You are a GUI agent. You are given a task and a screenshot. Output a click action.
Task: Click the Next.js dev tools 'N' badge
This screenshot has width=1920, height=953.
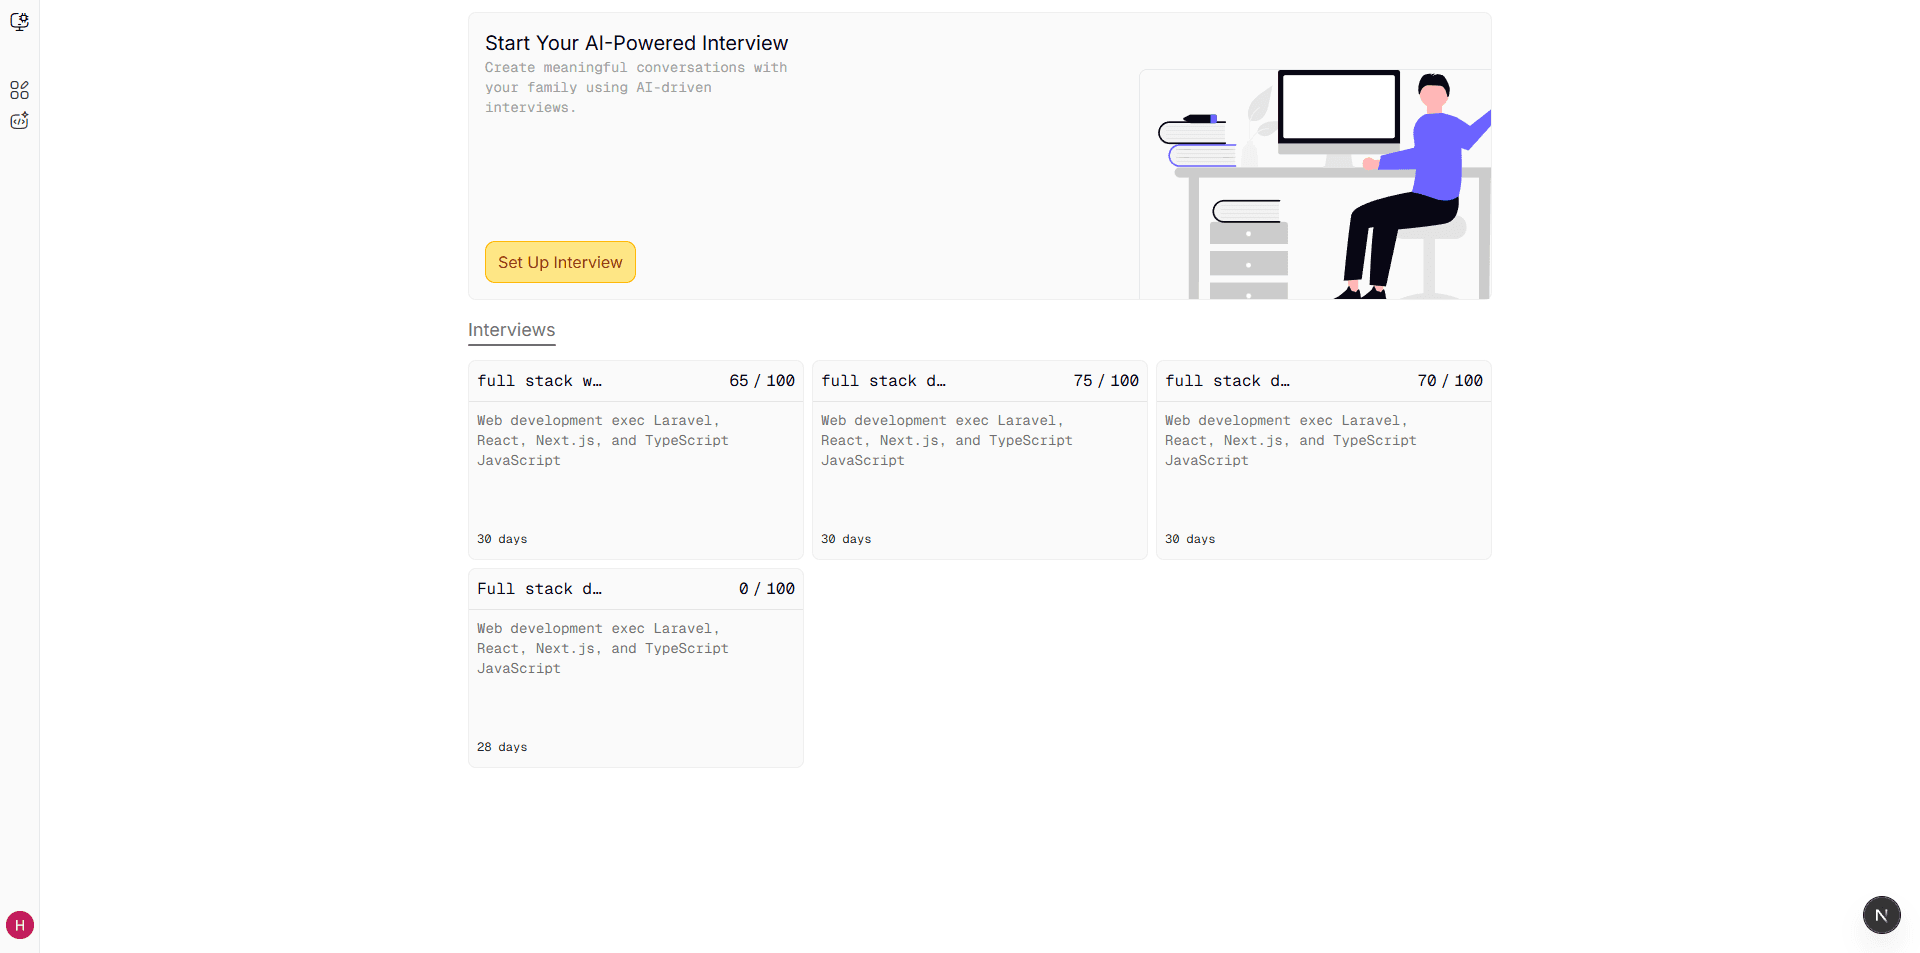[1881, 915]
